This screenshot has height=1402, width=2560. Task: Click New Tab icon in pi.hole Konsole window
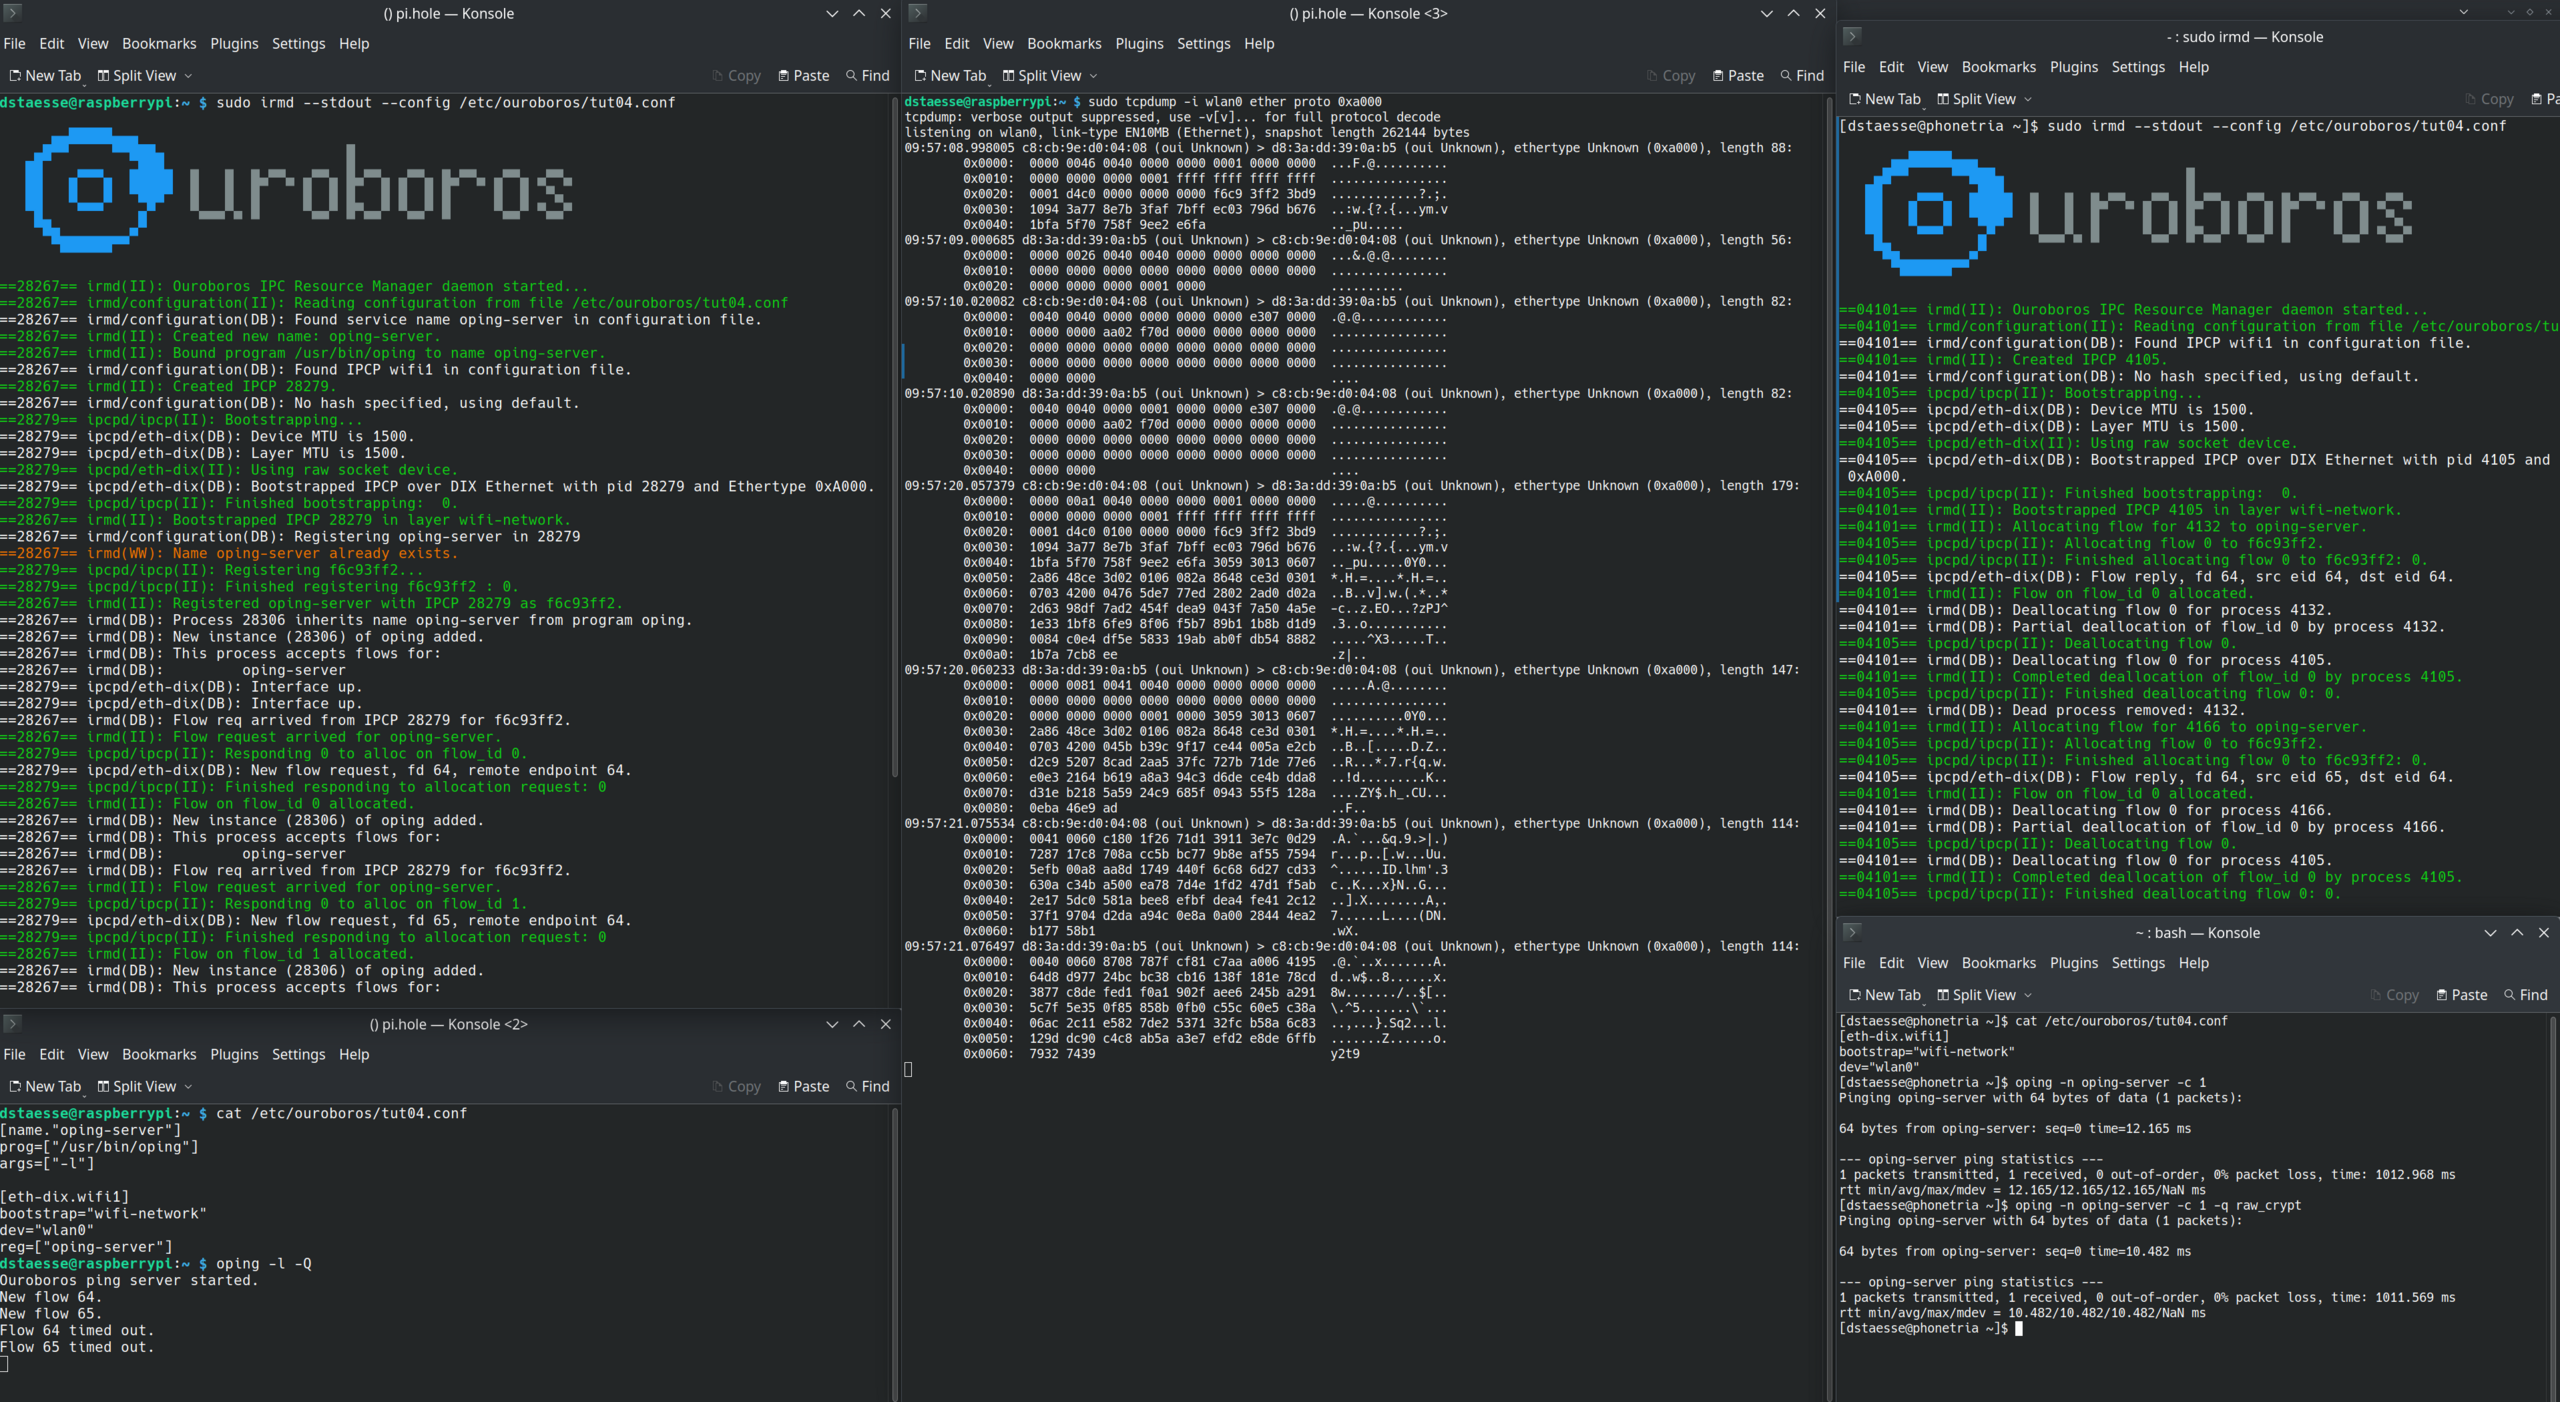click(x=15, y=76)
